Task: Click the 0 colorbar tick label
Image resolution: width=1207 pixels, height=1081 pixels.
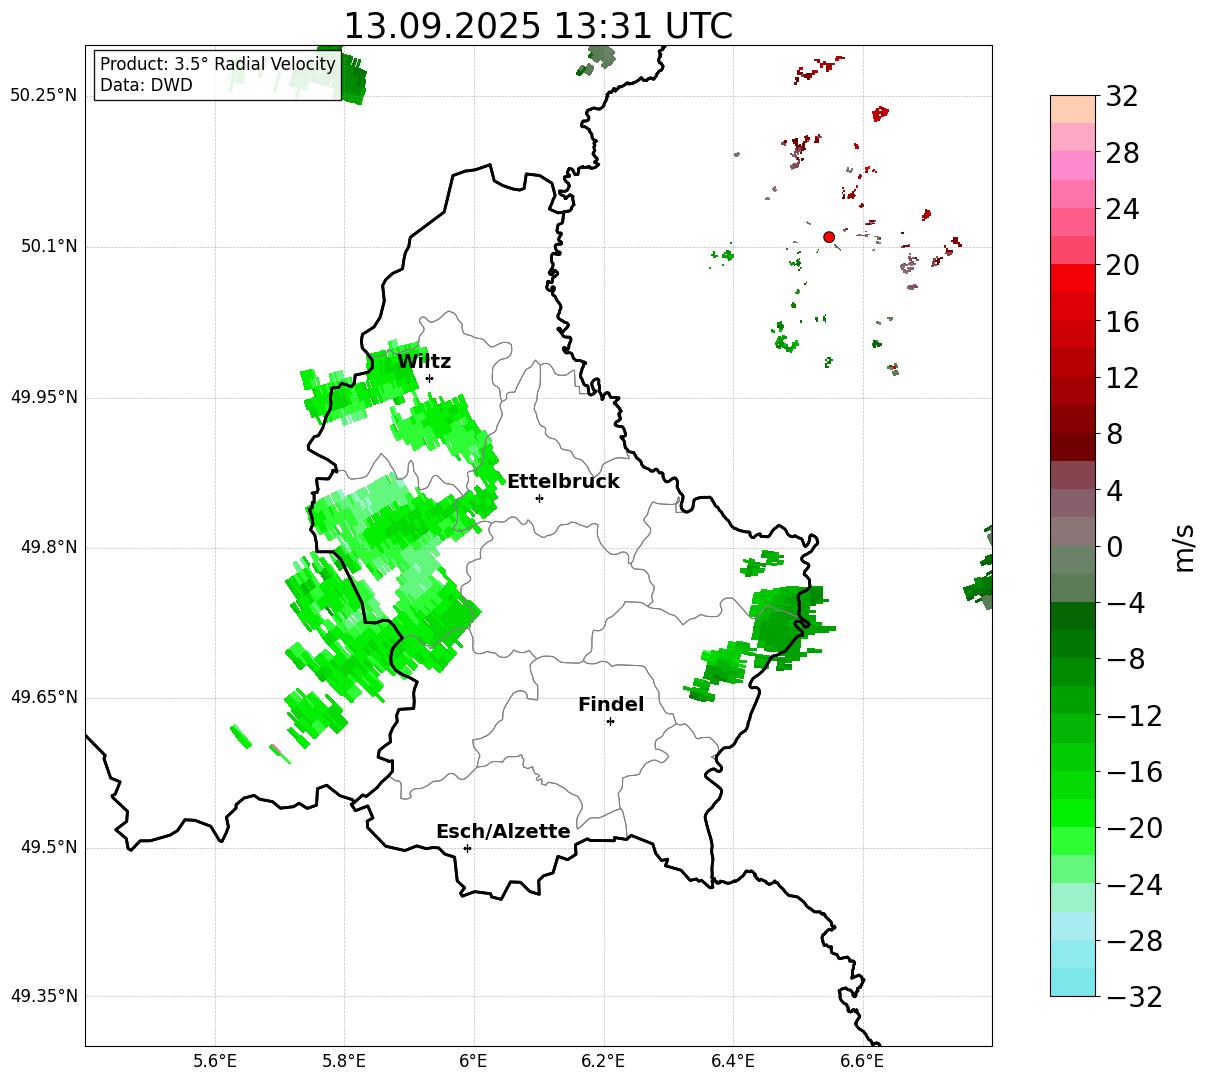Action: (x=1114, y=547)
